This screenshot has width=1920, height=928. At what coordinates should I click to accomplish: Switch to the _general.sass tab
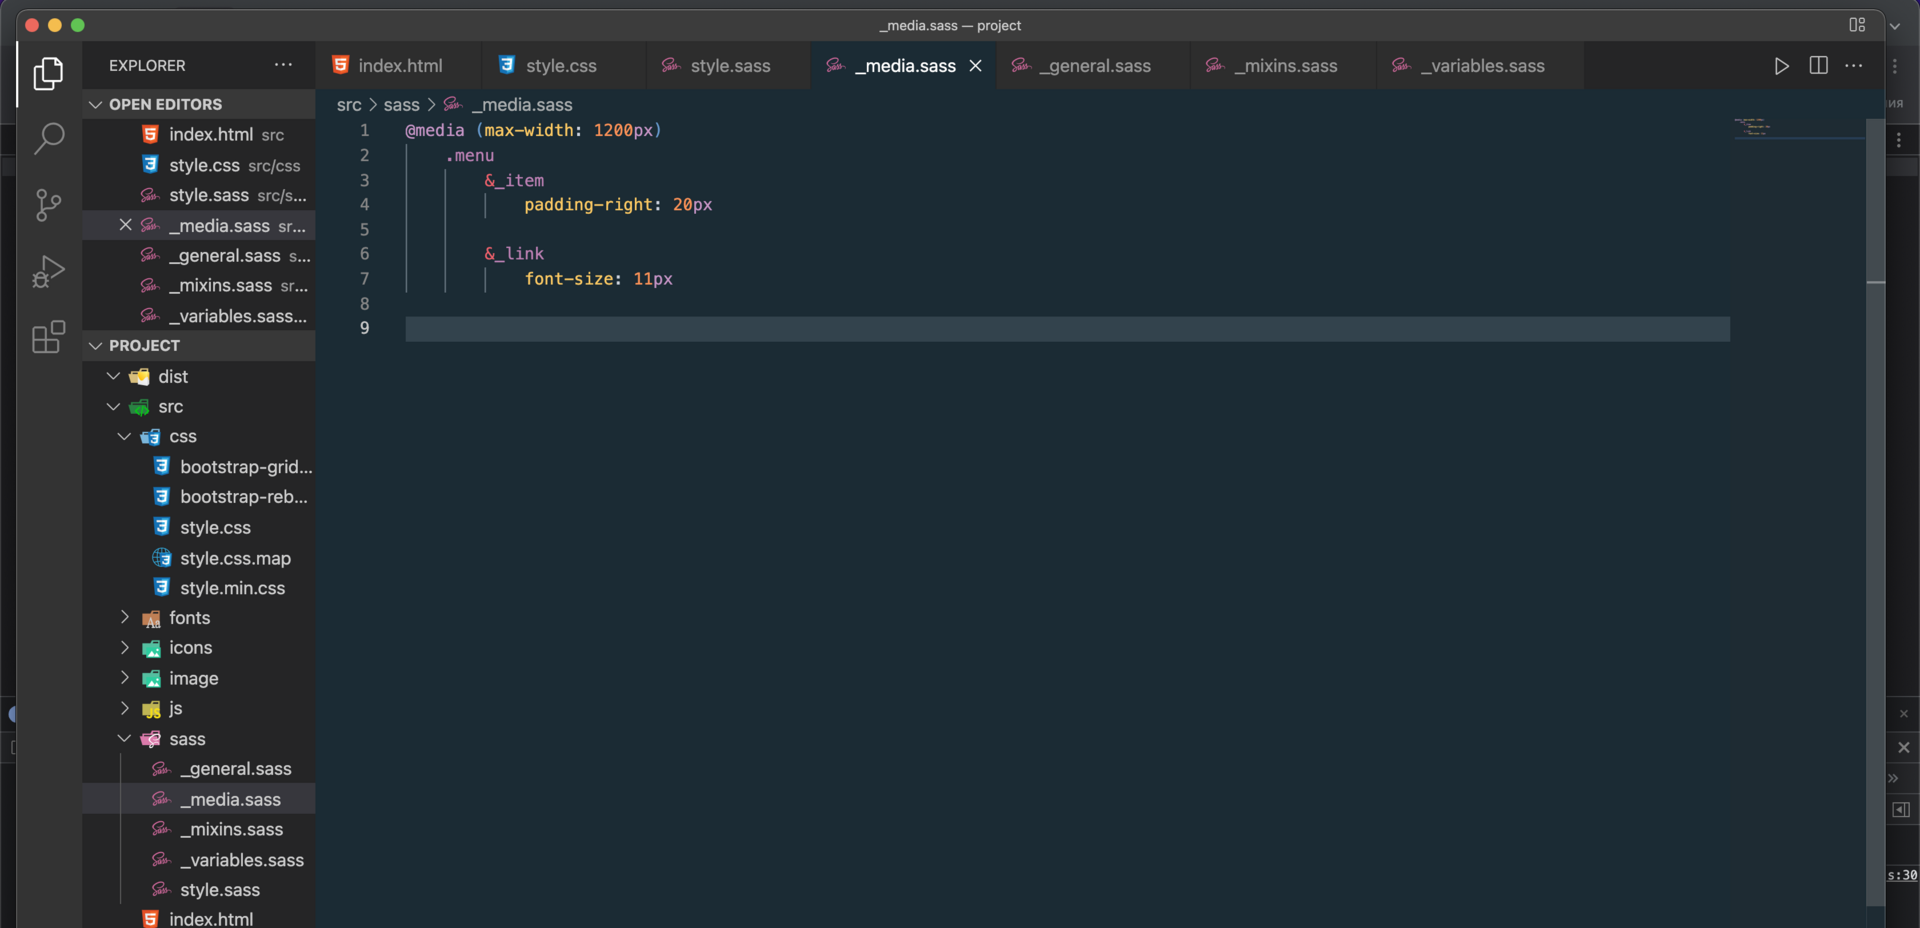click(x=1093, y=66)
